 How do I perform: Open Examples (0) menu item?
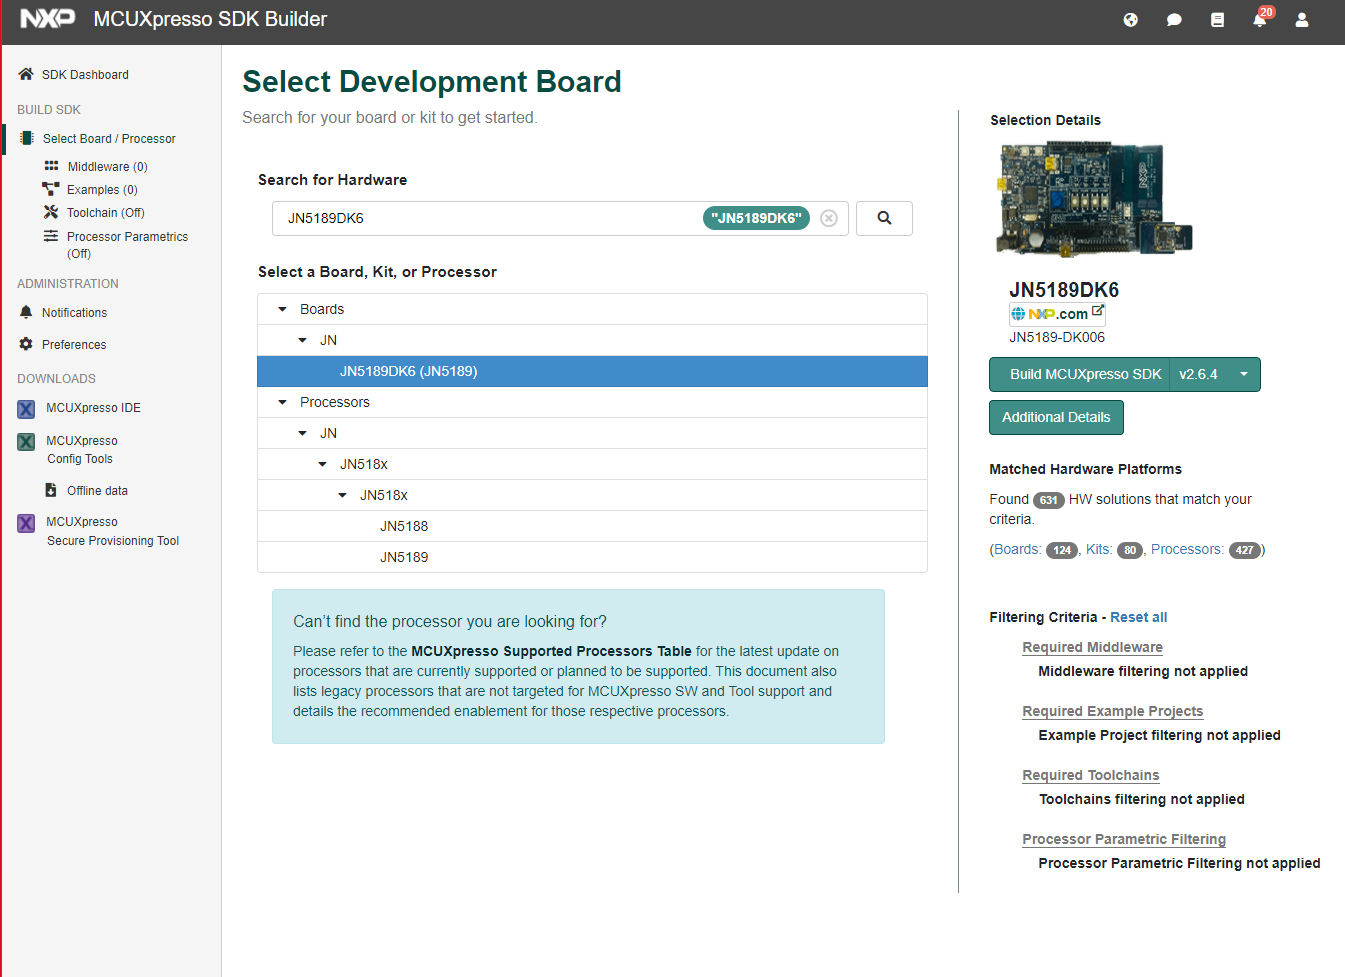[102, 190]
